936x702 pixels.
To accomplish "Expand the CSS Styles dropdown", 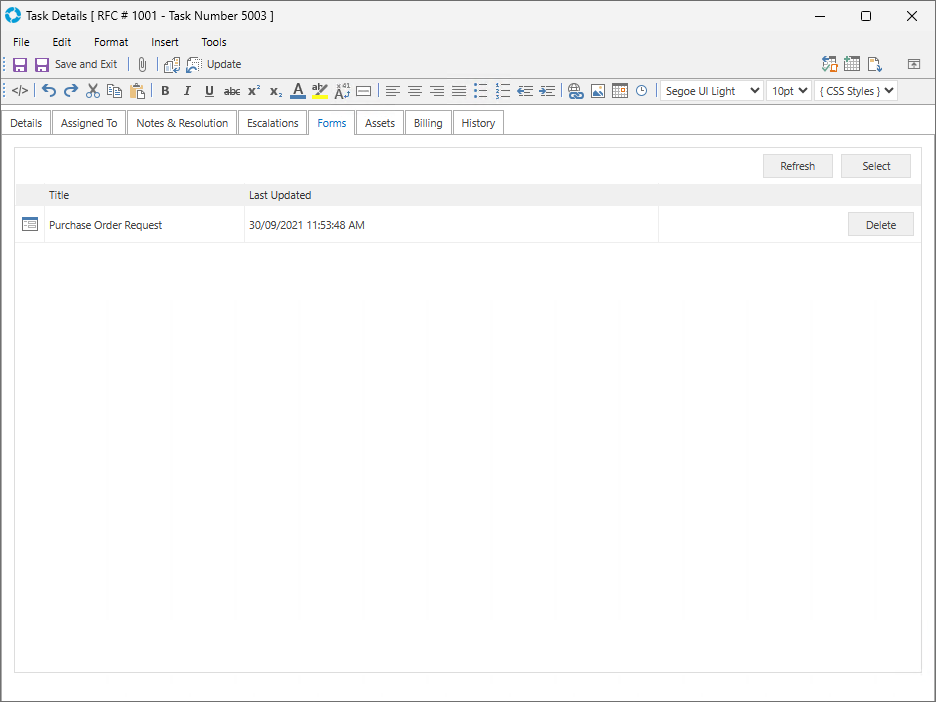I will tap(855, 91).
